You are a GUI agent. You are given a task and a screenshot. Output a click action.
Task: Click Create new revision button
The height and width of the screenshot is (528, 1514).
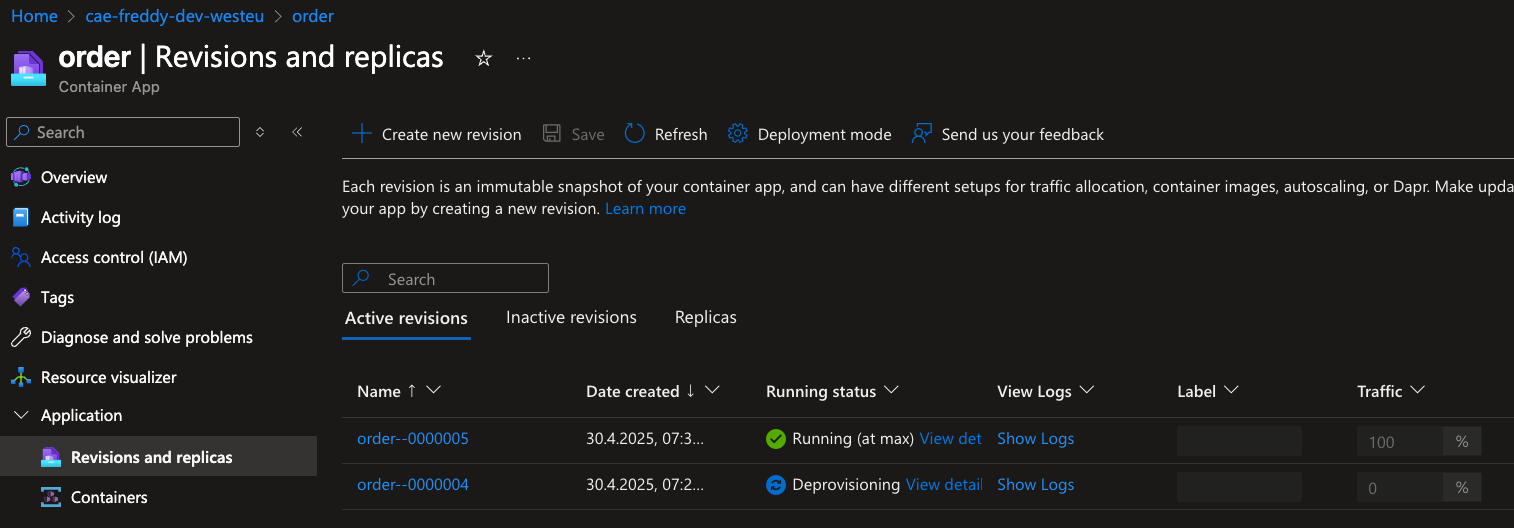[436, 134]
